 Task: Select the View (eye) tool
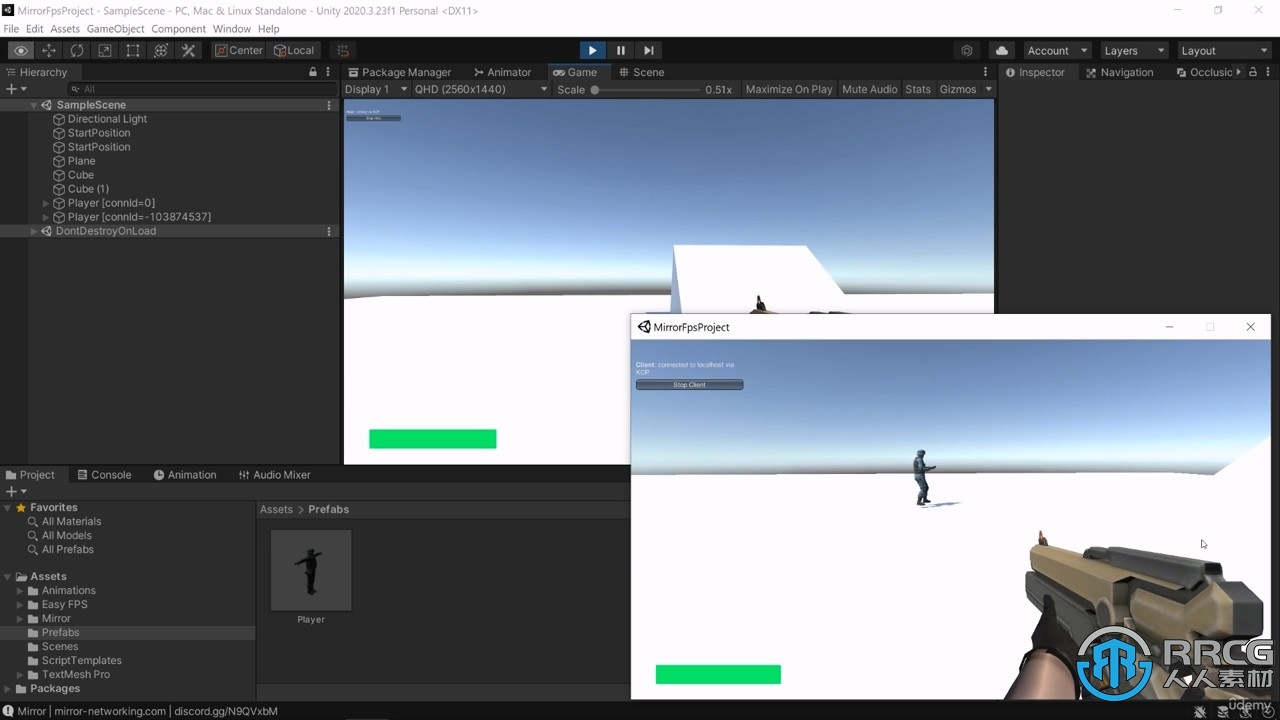coord(20,50)
